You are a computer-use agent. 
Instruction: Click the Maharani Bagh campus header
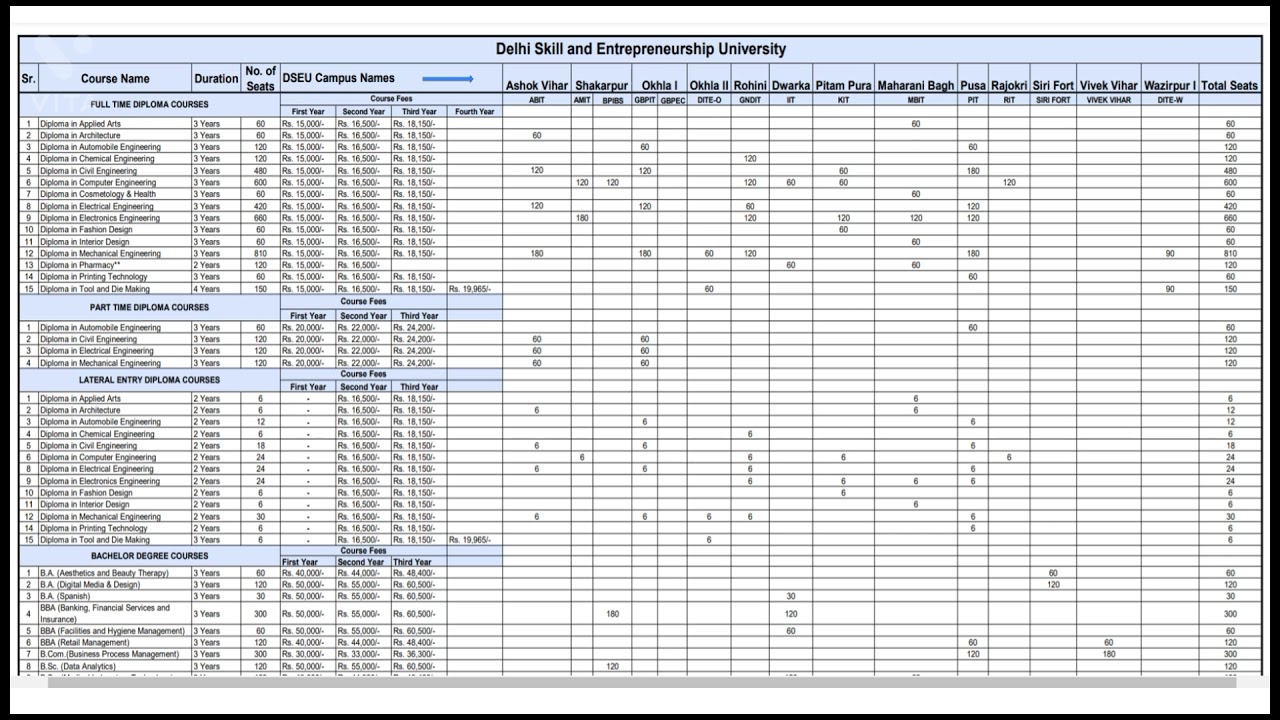click(x=916, y=86)
